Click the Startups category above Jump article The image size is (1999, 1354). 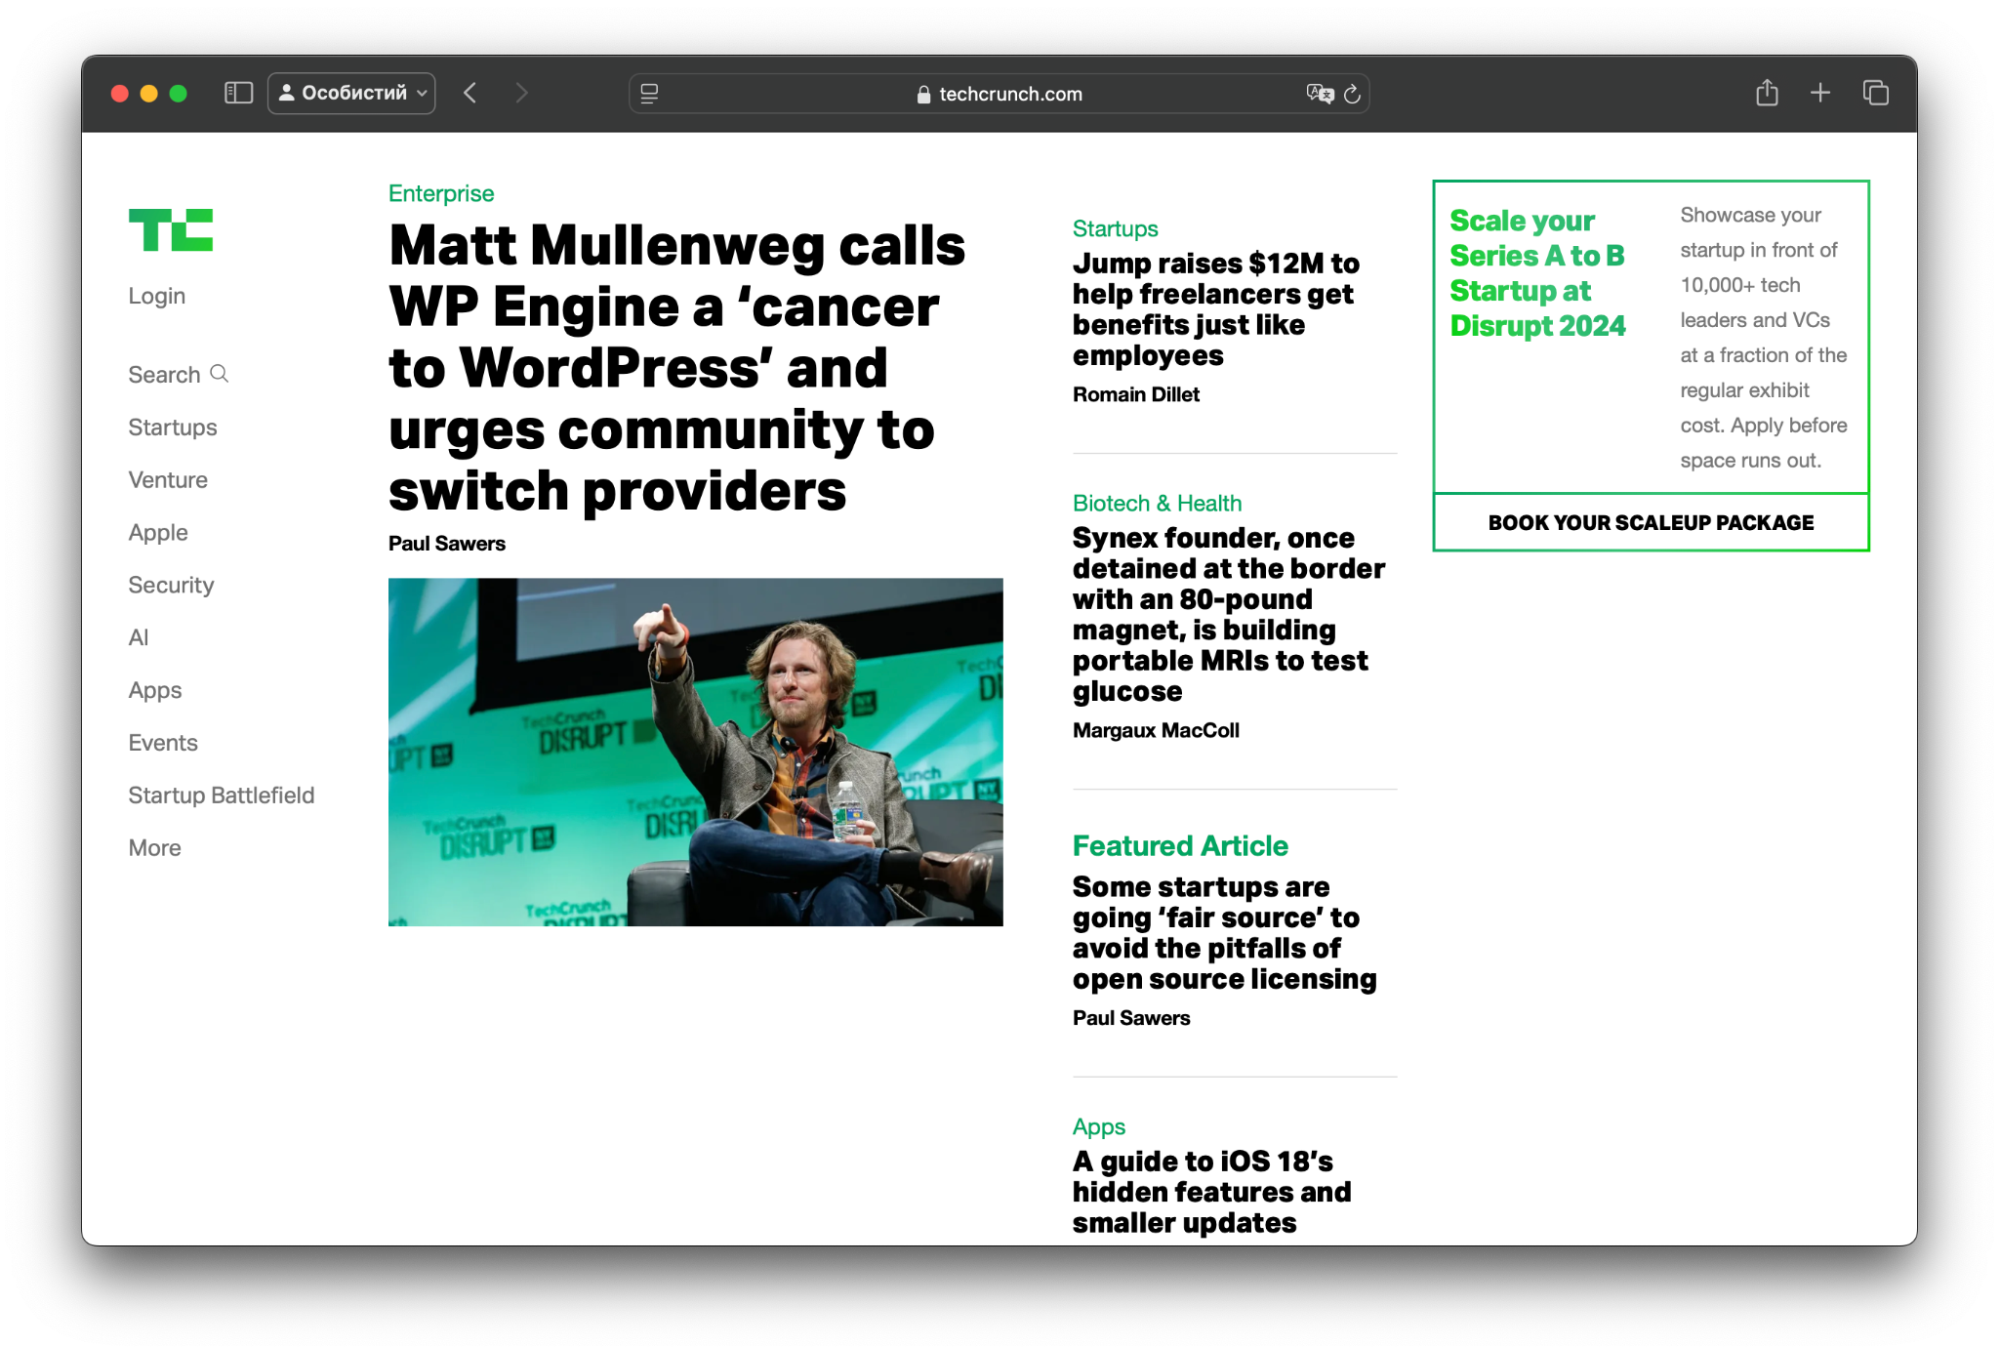coord(1115,228)
